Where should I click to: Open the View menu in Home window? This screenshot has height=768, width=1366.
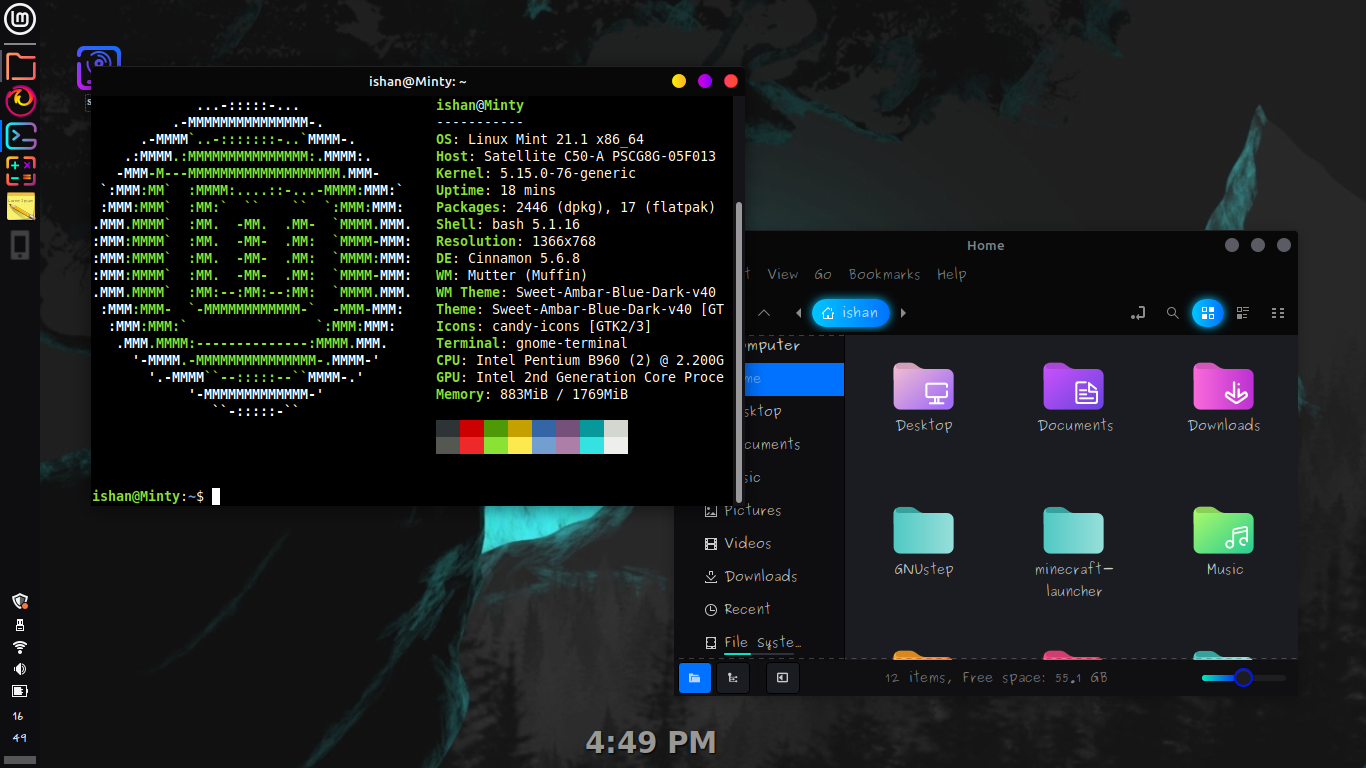click(783, 274)
